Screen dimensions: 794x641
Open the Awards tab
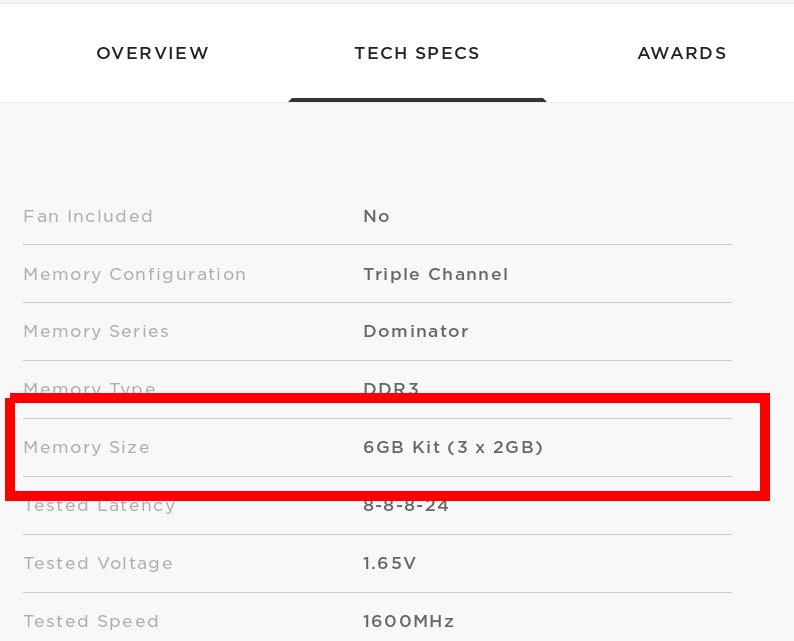pyautogui.click(x=682, y=53)
